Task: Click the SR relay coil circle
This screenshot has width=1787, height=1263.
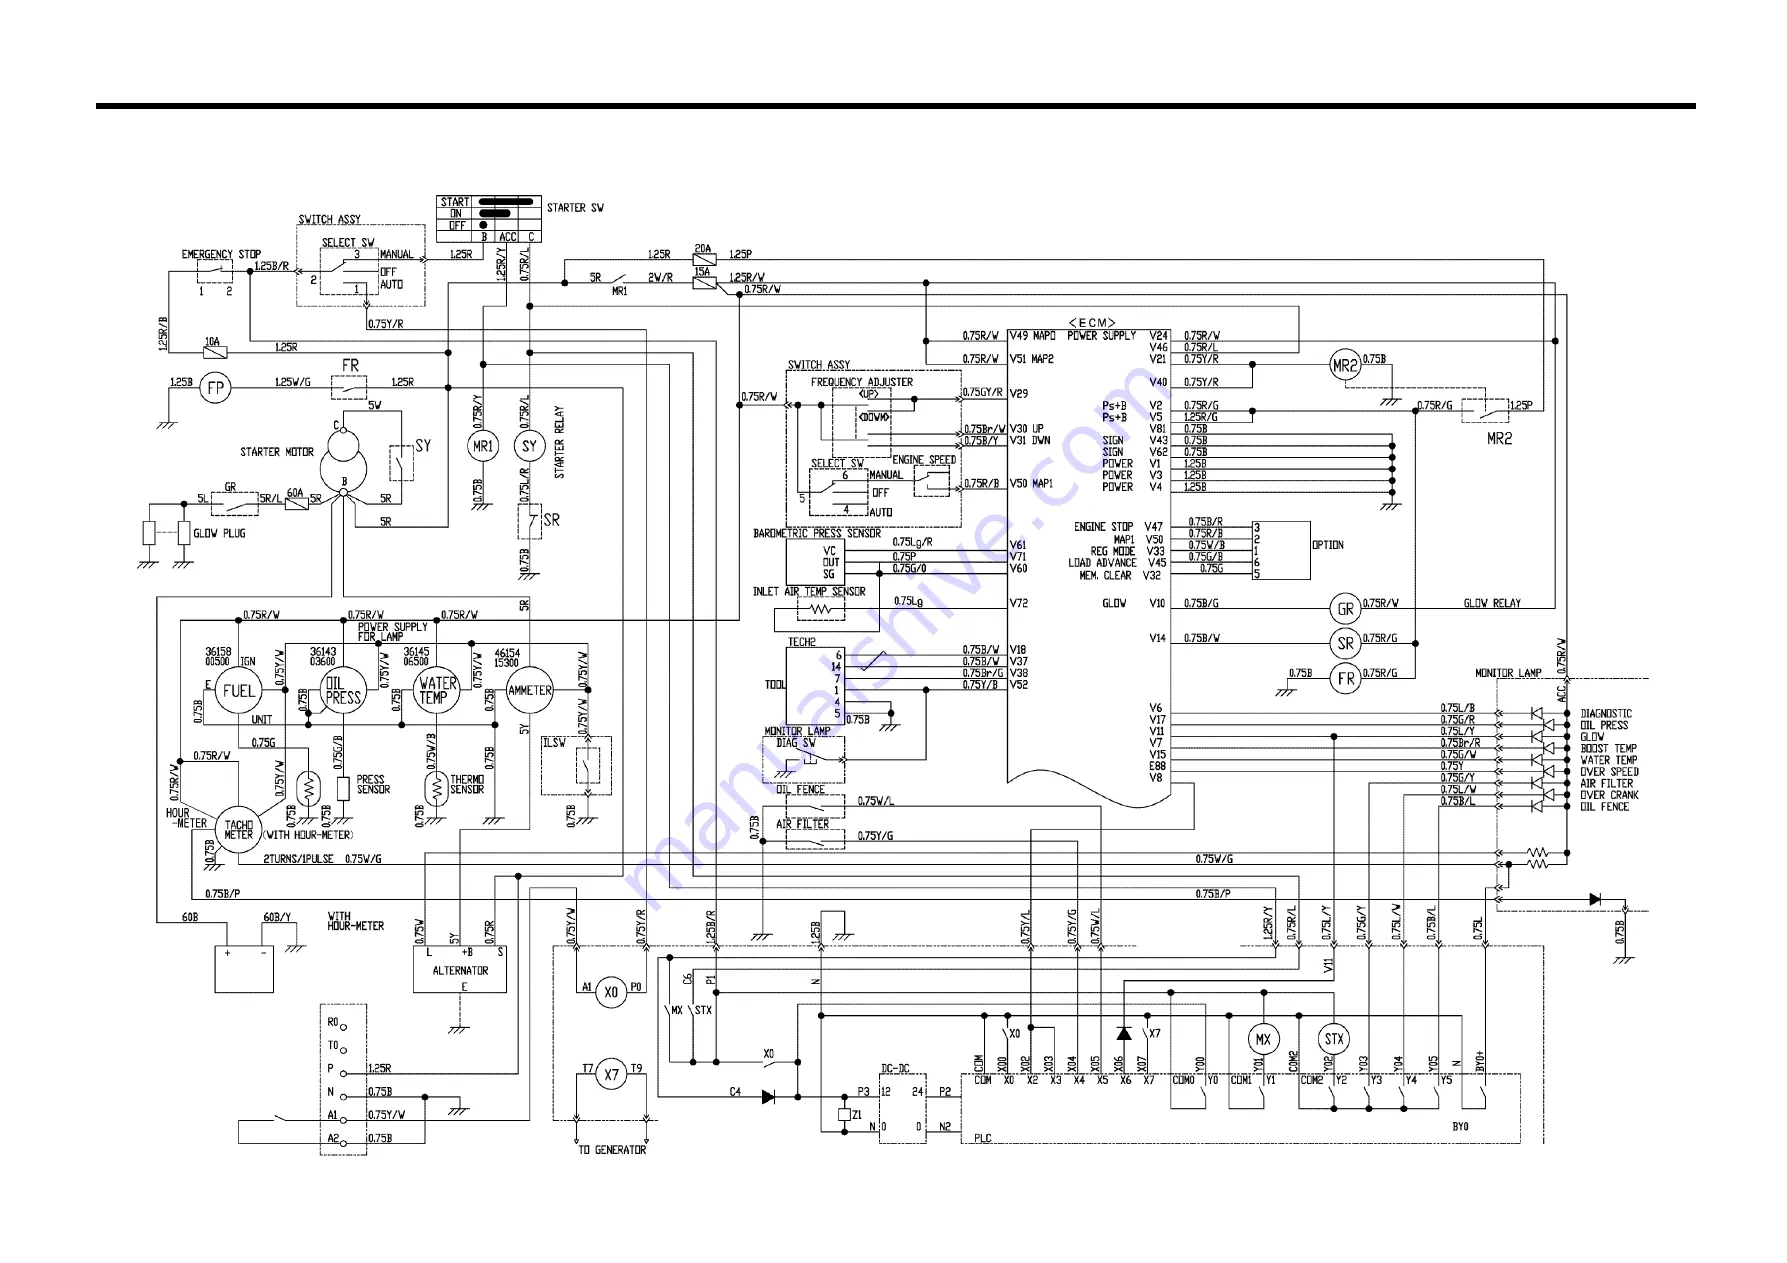Action: (x=1346, y=643)
